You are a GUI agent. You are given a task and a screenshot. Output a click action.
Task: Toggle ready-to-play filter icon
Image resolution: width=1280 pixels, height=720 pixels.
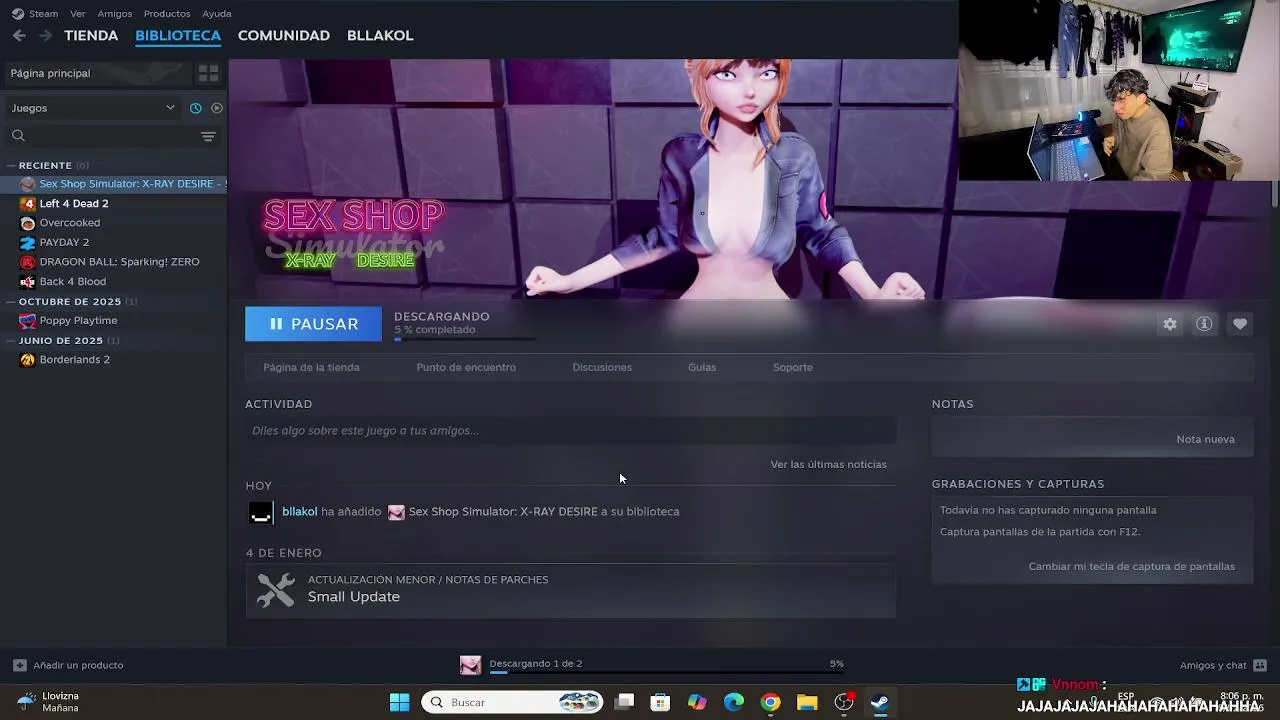click(x=217, y=108)
